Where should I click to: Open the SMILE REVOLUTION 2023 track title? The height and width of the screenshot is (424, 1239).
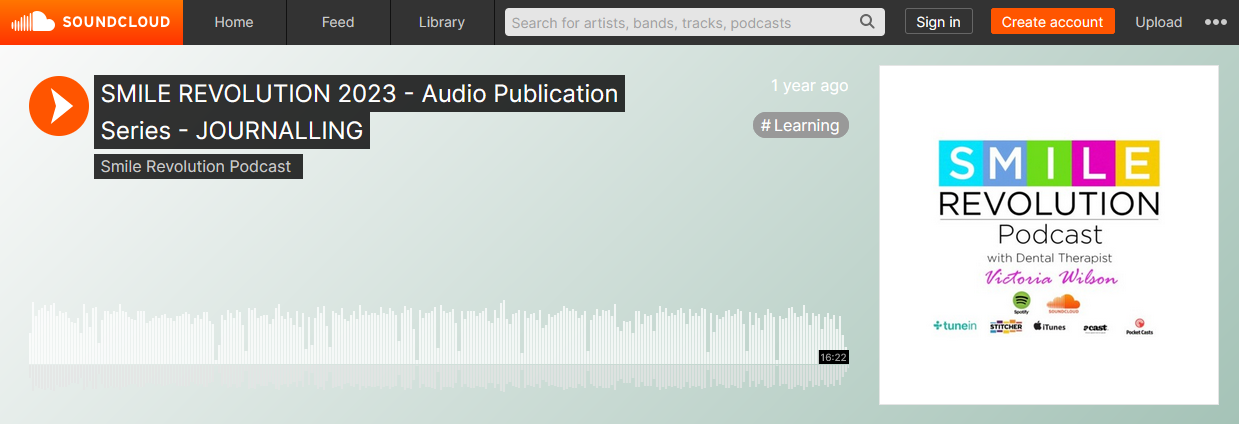[360, 112]
